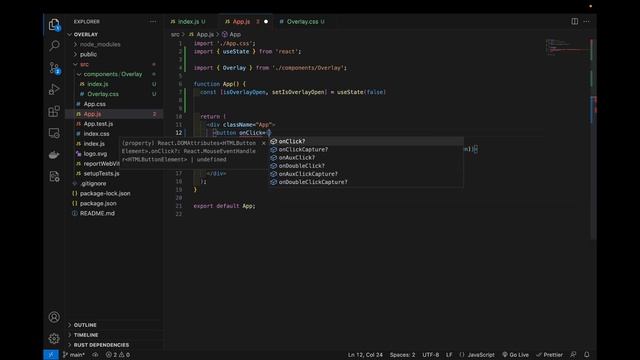
Task: Click the unsaved dot on App.js tab
Action: click(x=266, y=22)
